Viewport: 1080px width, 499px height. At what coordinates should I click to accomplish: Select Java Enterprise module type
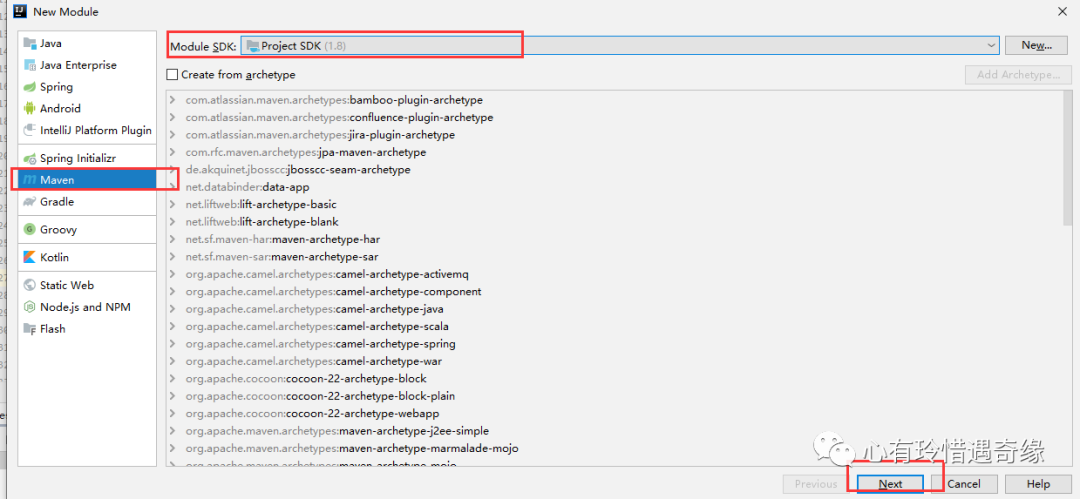tap(86, 65)
